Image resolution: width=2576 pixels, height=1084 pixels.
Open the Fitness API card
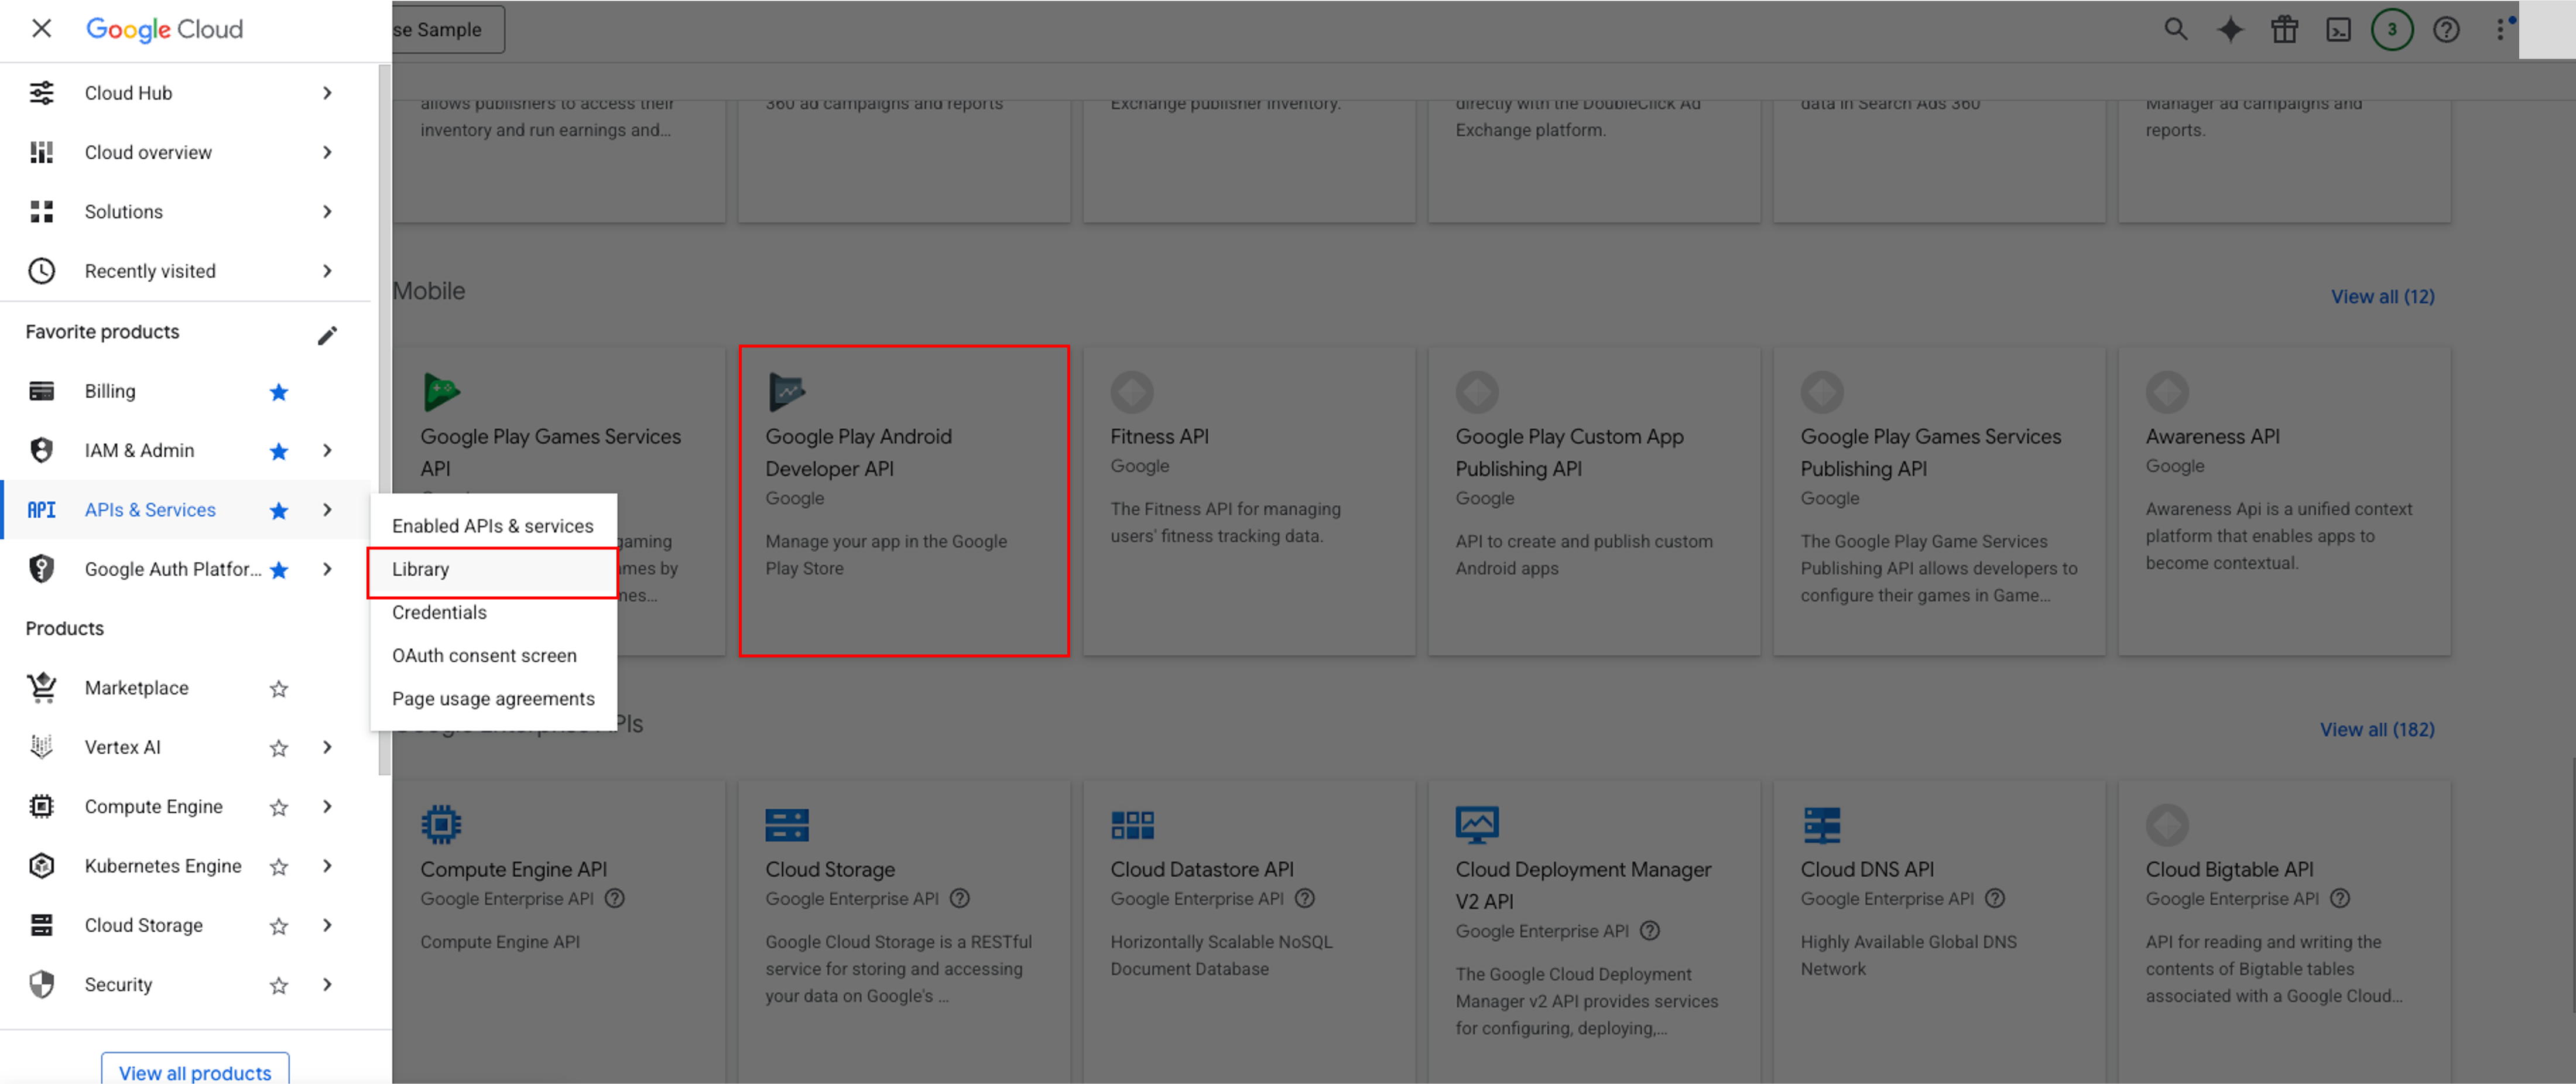(1249, 501)
